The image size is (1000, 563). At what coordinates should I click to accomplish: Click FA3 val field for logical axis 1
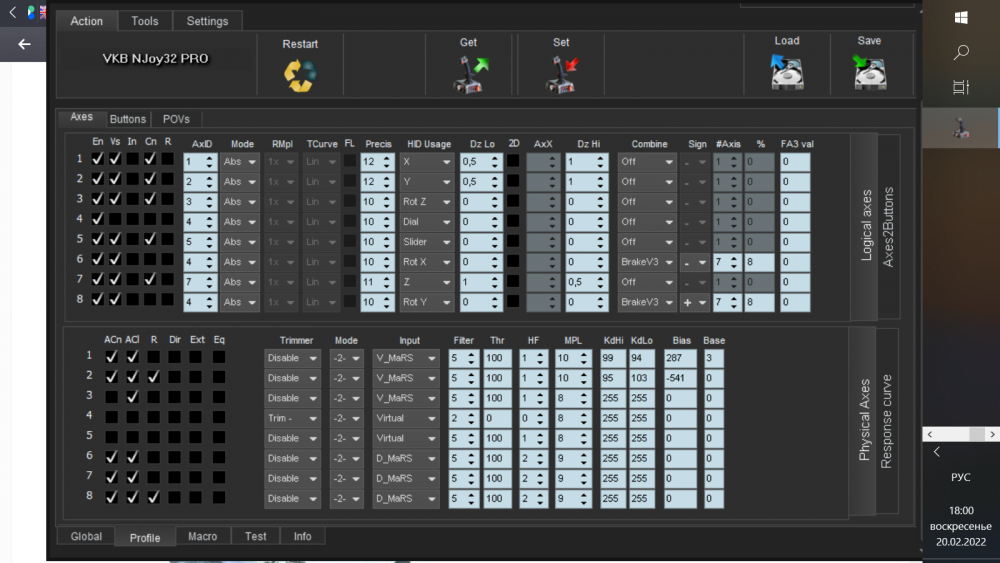pyautogui.click(x=795, y=162)
